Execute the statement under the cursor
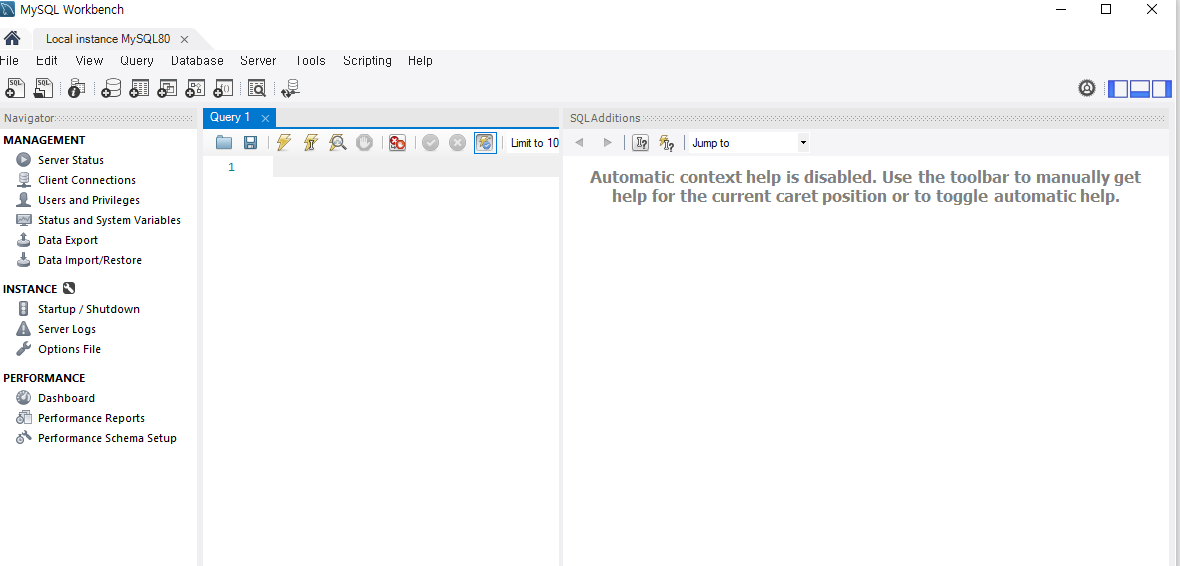1180x566 pixels. 311,142
